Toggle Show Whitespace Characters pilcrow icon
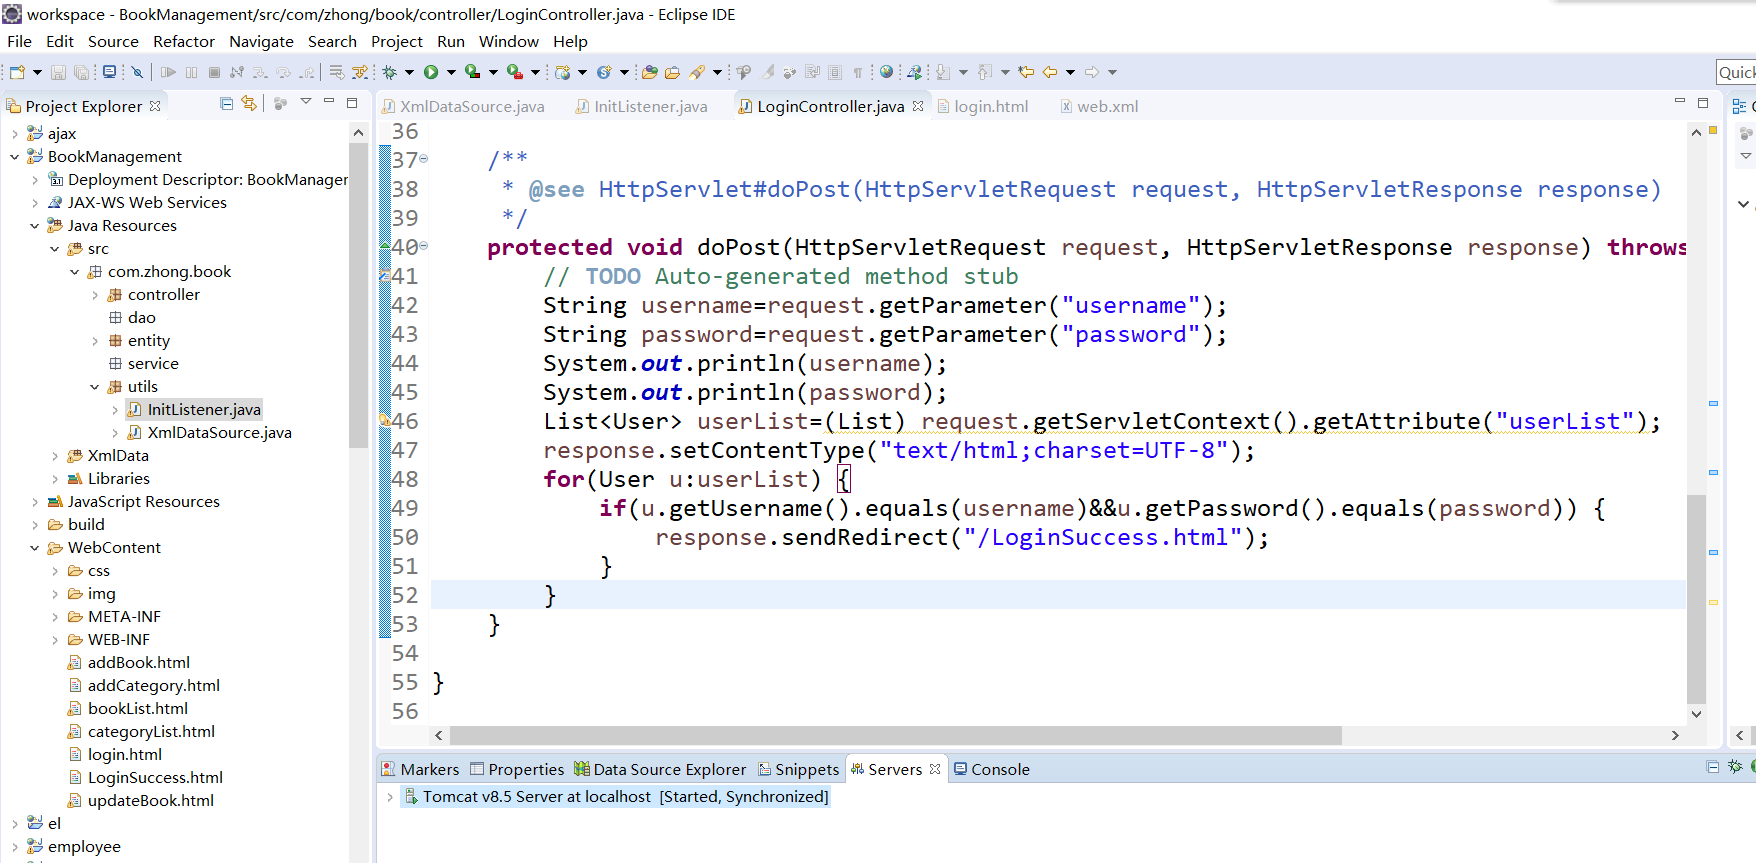This screenshot has width=1756, height=863. click(x=857, y=72)
